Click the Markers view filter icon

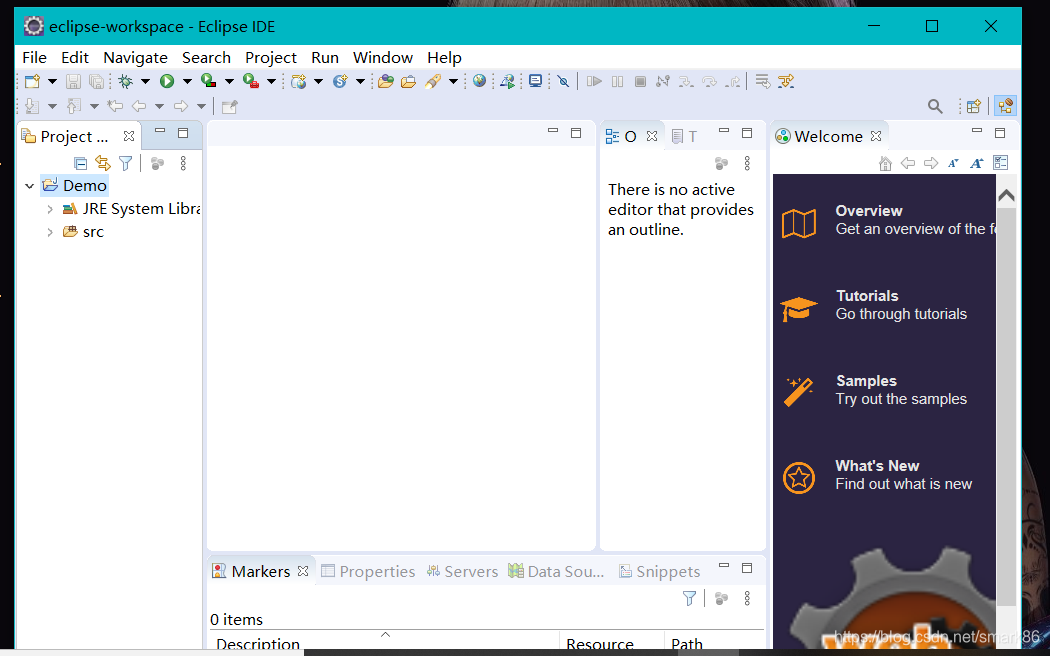click(x=689, y=598)
